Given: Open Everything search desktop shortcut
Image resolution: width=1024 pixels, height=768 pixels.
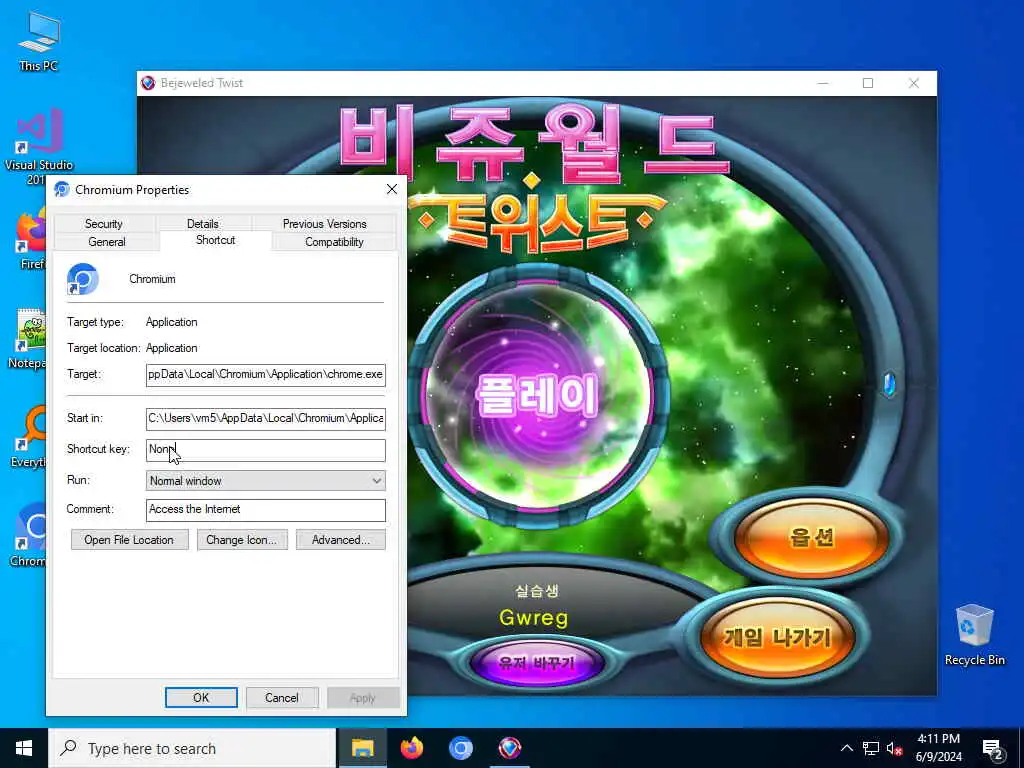Looking at the screenshot, I should pyautogui.click(x=29, y=436).
